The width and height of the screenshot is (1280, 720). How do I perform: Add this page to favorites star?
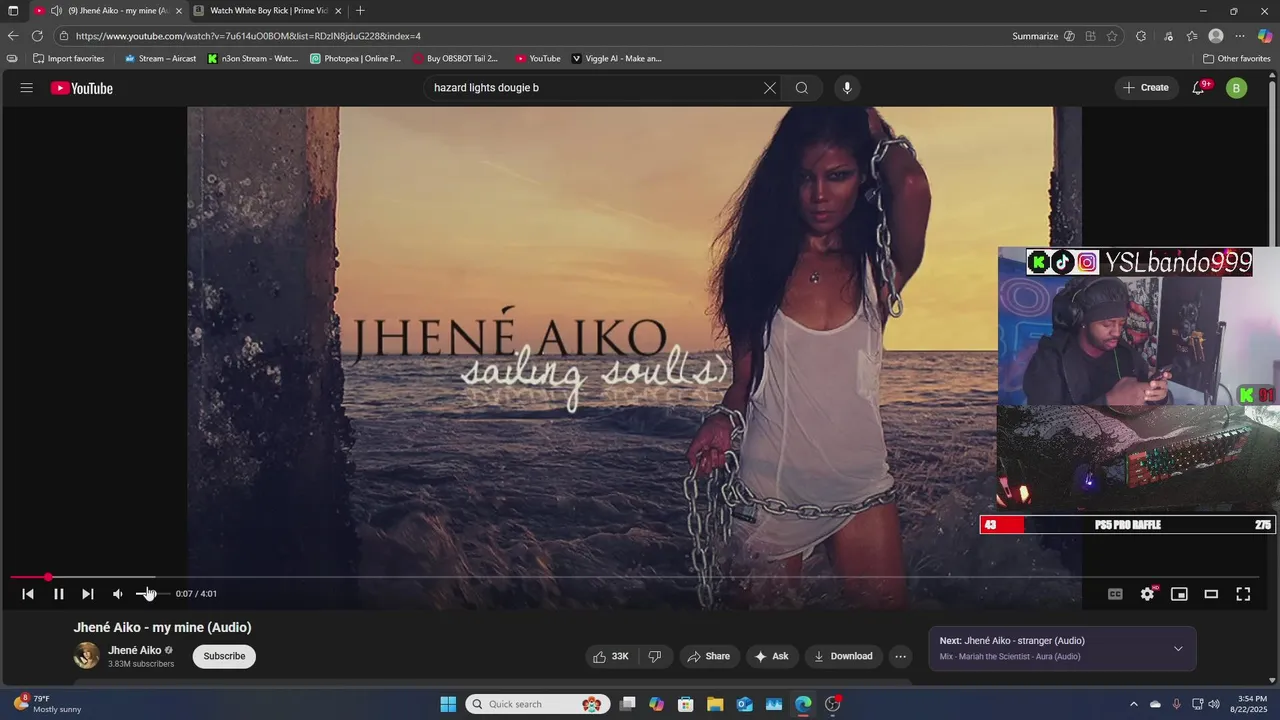1112,36
